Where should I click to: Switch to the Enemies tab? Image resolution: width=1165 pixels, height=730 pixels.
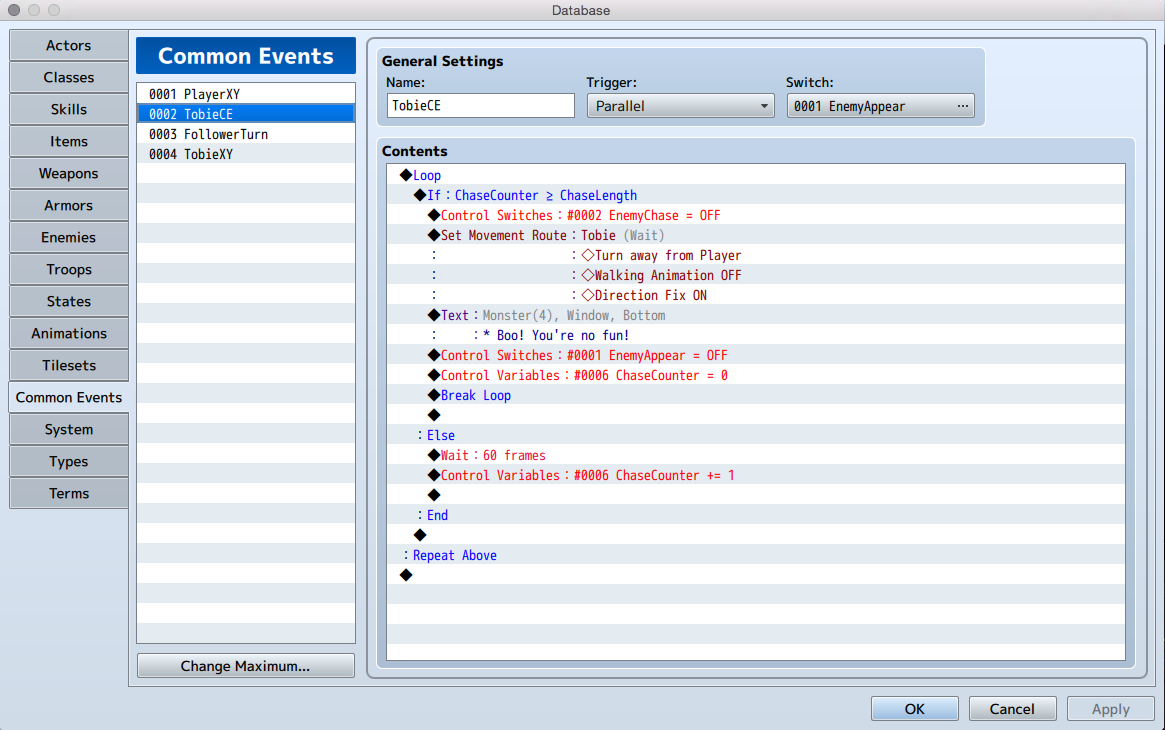click(68, 237)
